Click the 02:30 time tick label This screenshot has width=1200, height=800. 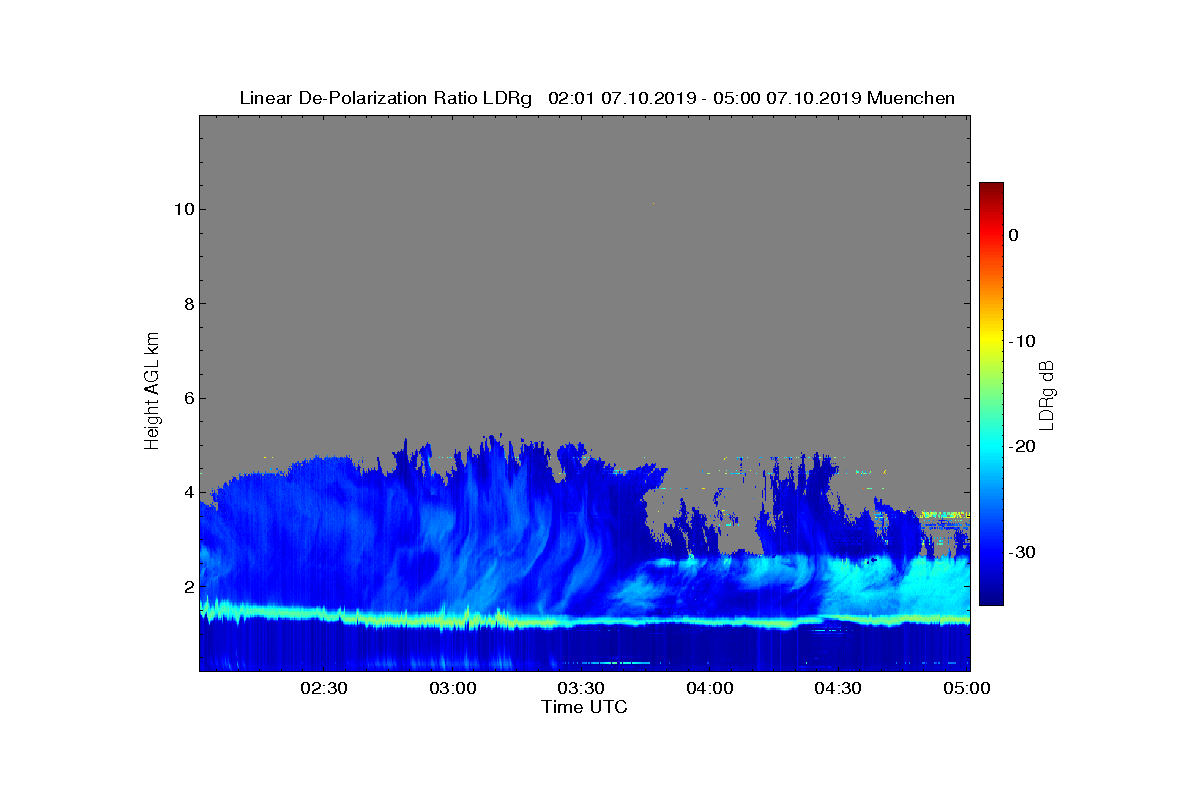(323, 688)
